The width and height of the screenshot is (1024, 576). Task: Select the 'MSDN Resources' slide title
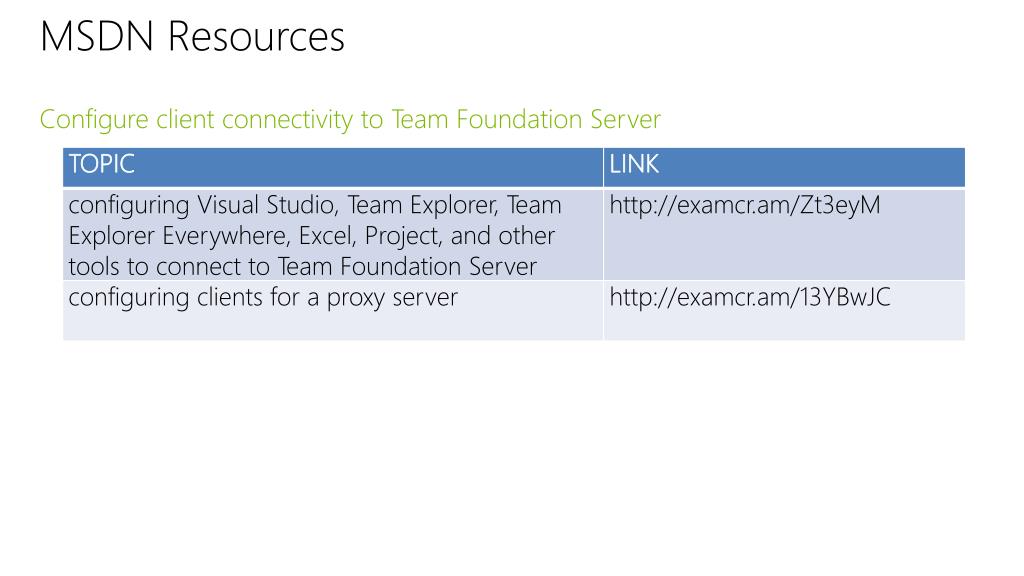tap(192, 37)
